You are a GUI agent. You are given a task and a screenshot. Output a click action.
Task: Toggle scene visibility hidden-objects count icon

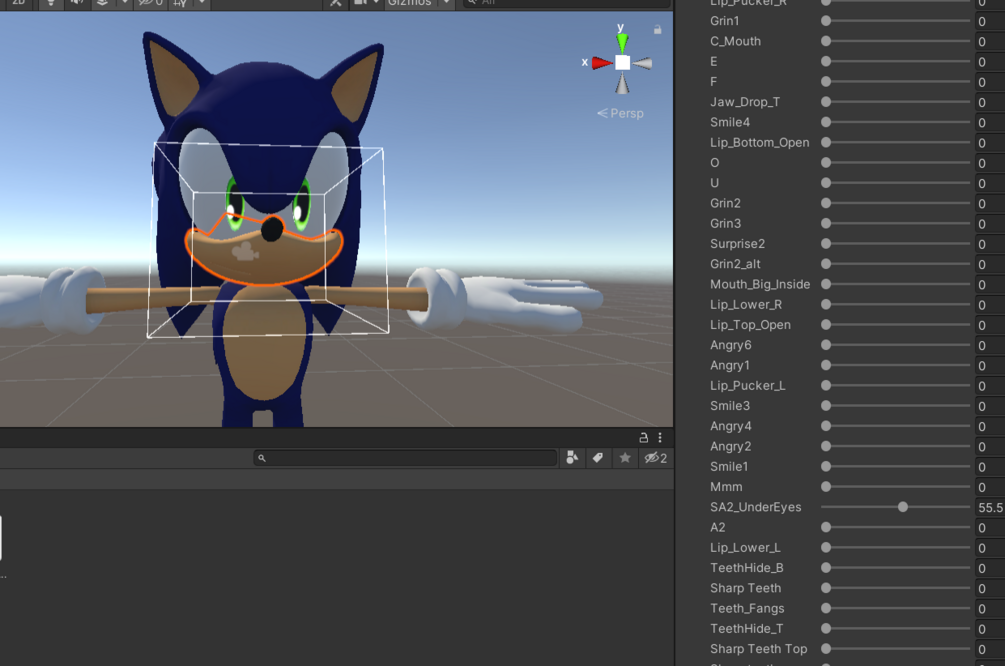point(151,3)
